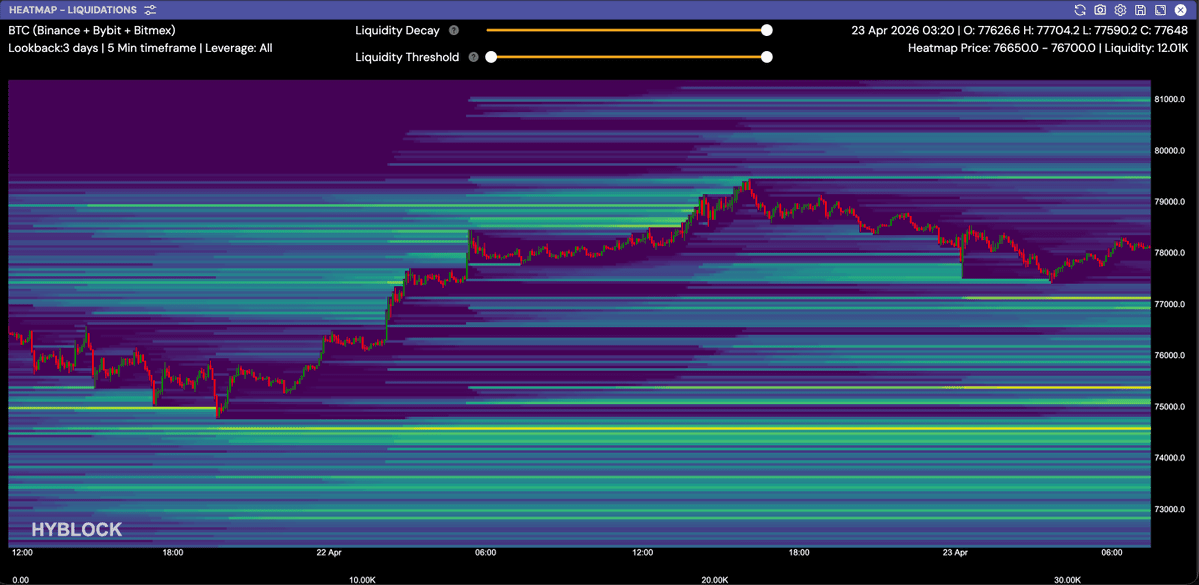Open the heatmap settings gear
This screenshot has width=1199, height=585.
click(1120, 10)
